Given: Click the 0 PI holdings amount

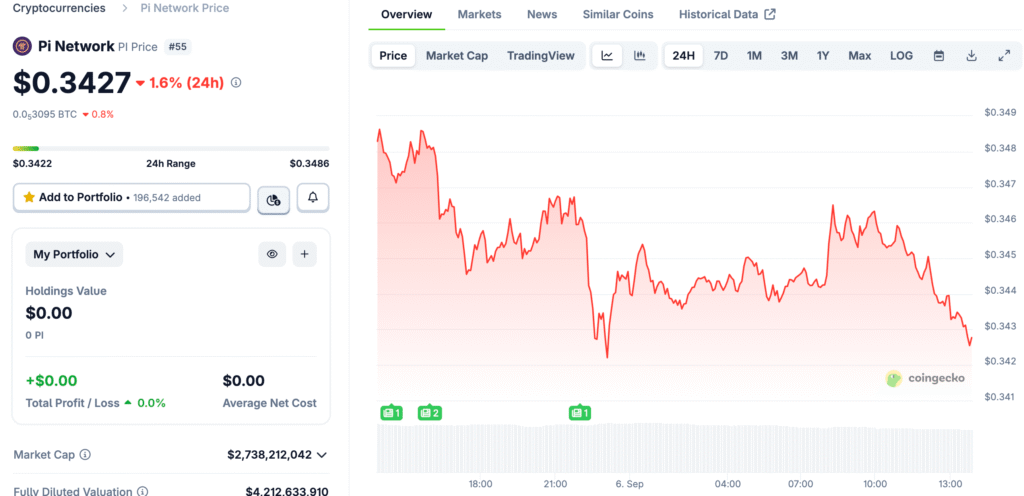Looking at the screenshot, I should (x=35, y=335).
